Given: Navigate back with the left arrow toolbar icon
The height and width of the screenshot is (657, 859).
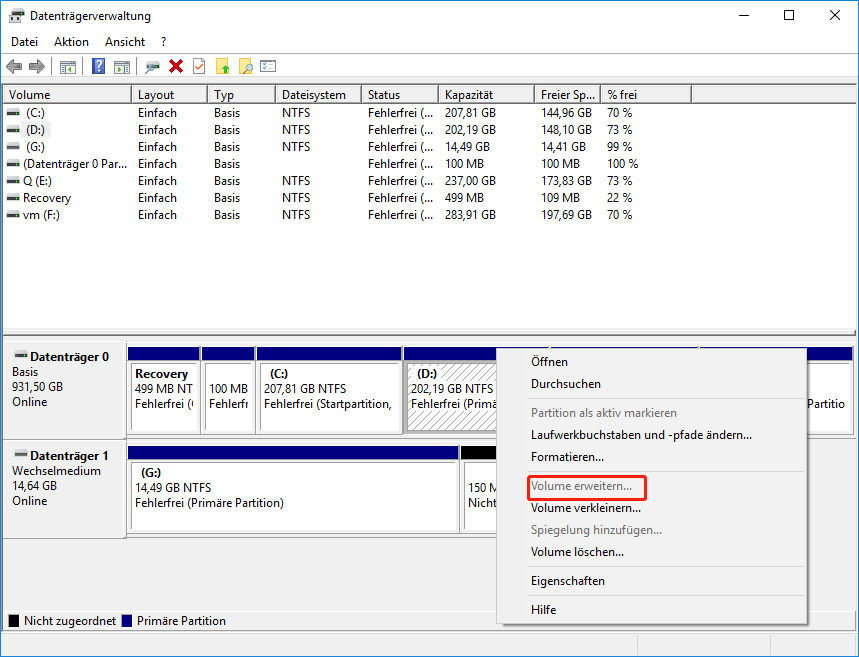Looking at the screenshot, I should pos(13,66).
